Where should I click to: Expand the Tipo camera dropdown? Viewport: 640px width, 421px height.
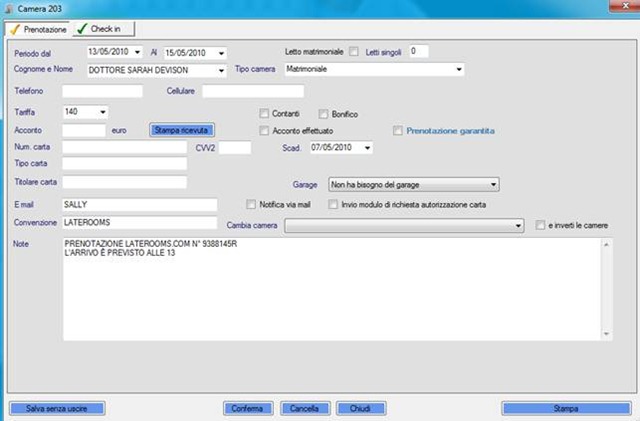click(x=459, y=69)
